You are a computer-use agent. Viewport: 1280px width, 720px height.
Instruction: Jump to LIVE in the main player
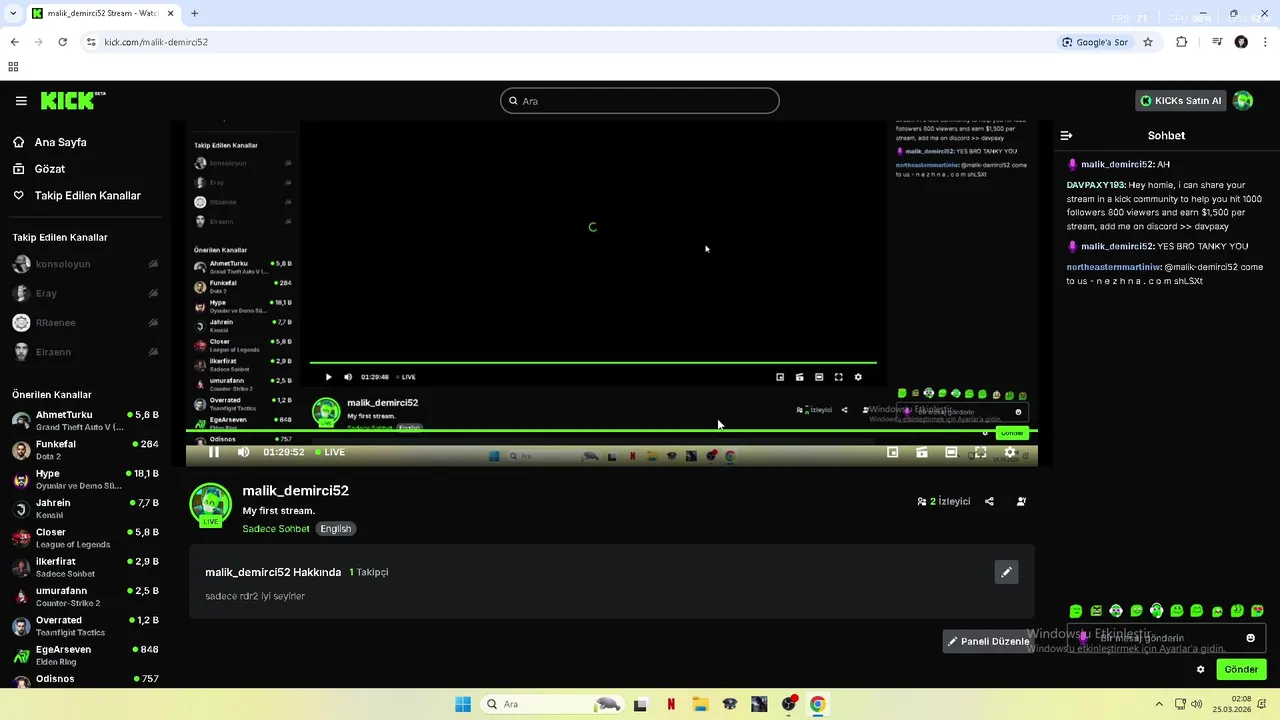pyautogui.click(x=330, y=452)
